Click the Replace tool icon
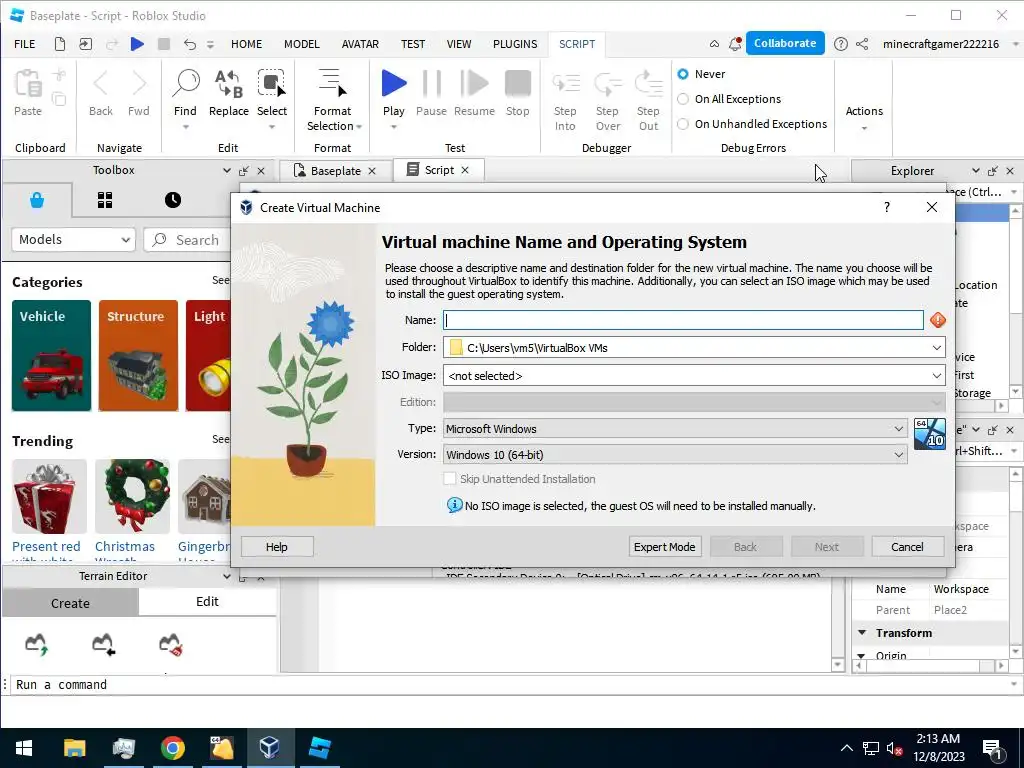The width and height of the screenshot is (1024, 768). tap(229, 84)
